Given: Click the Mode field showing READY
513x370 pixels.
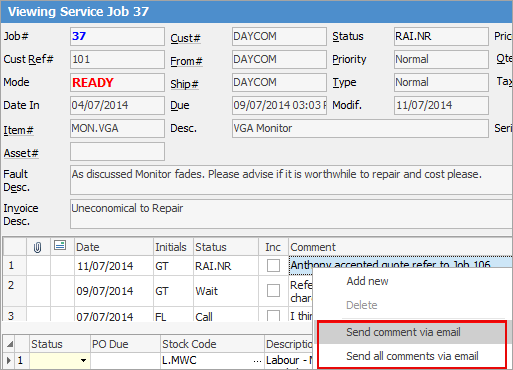Looking at the screenshot, I should coord(117,82).
